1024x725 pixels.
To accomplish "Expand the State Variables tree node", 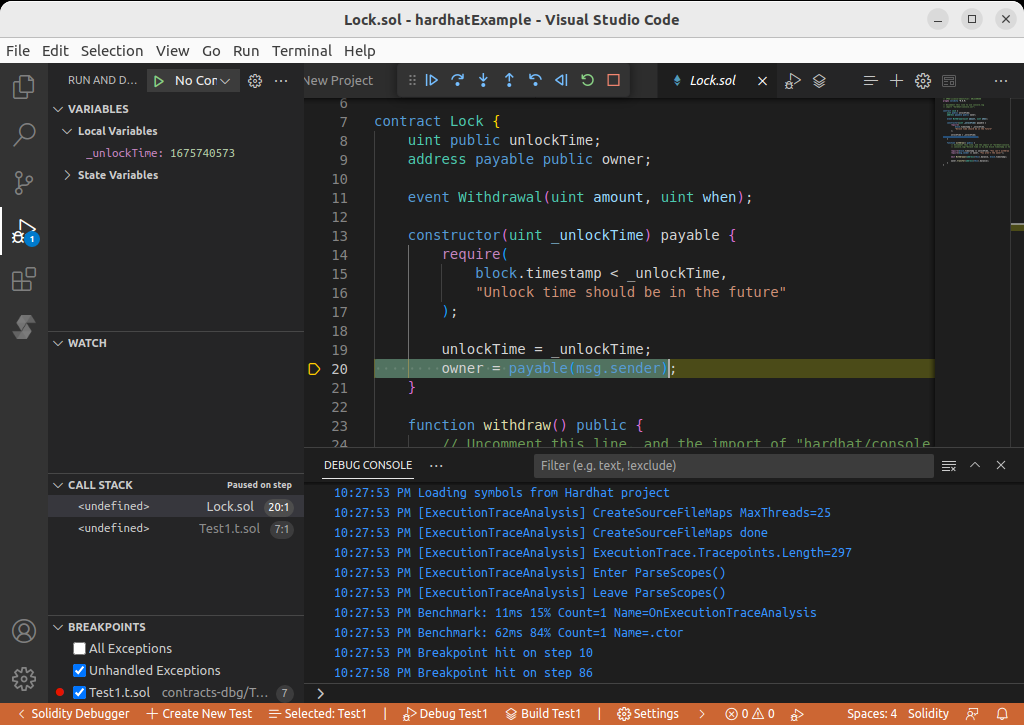I will tap(67, 175).
